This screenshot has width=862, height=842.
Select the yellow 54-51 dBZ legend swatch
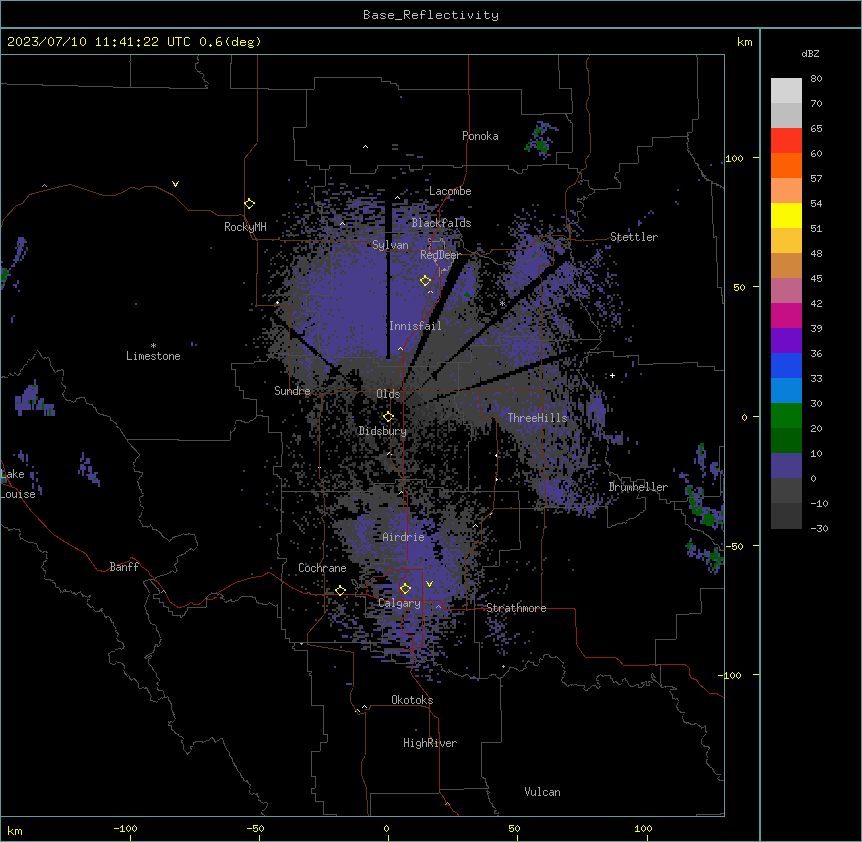tap(786, 215)
